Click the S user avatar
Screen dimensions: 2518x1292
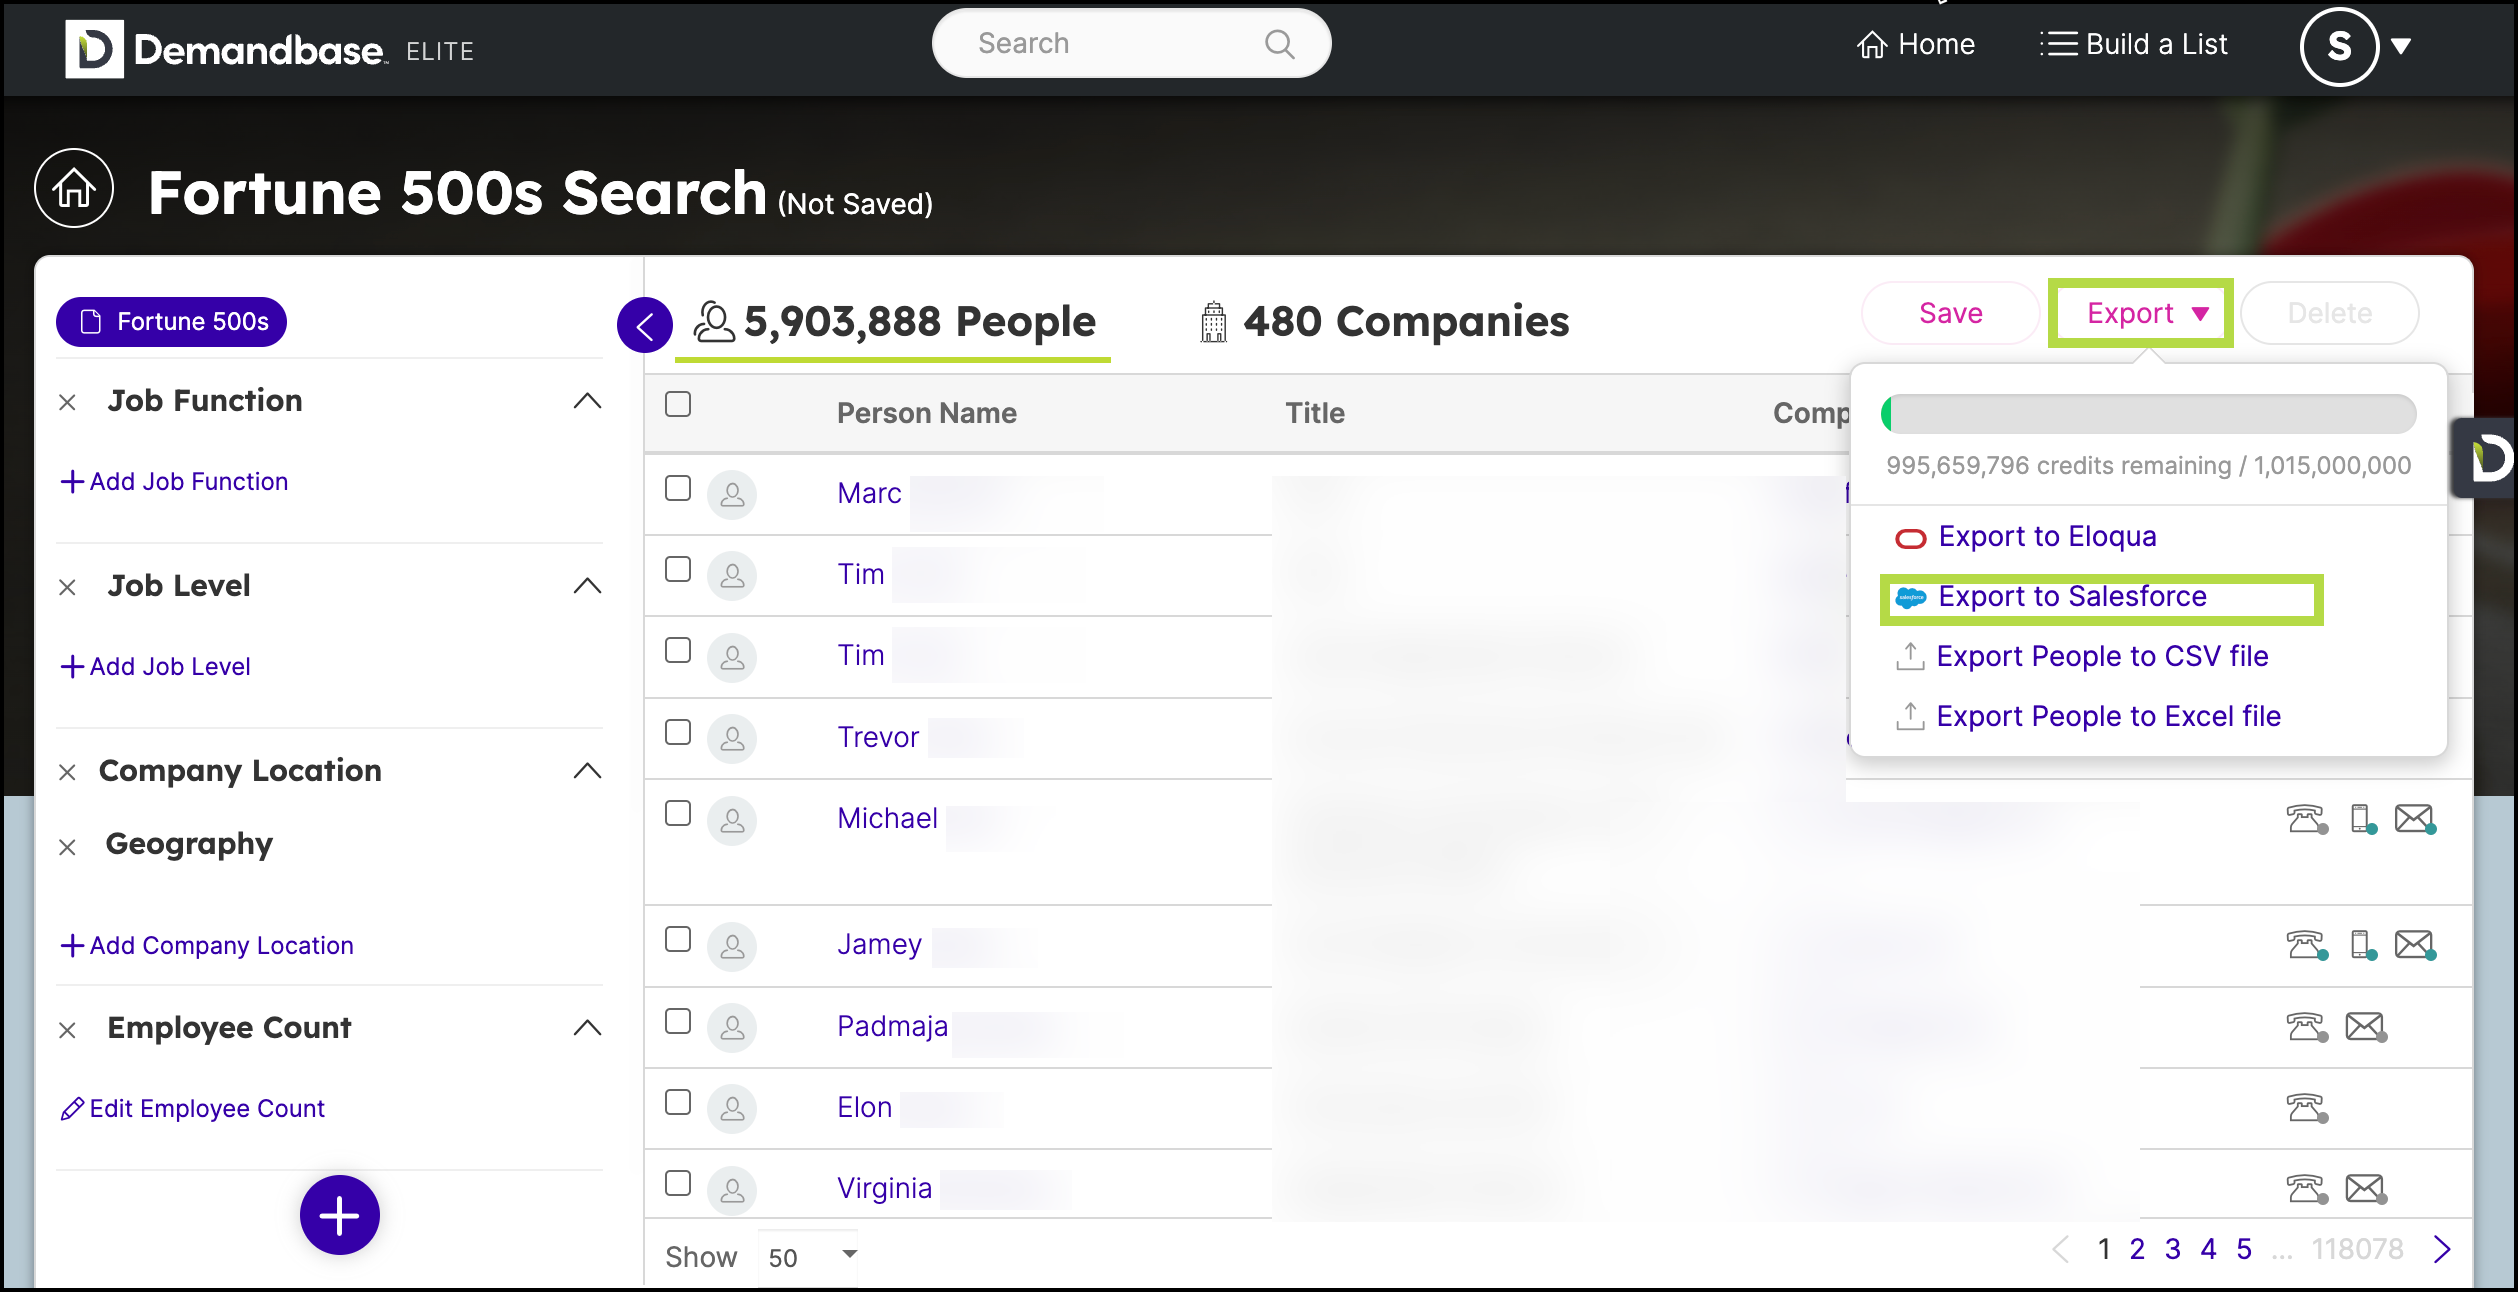[x=2339, y=46]
